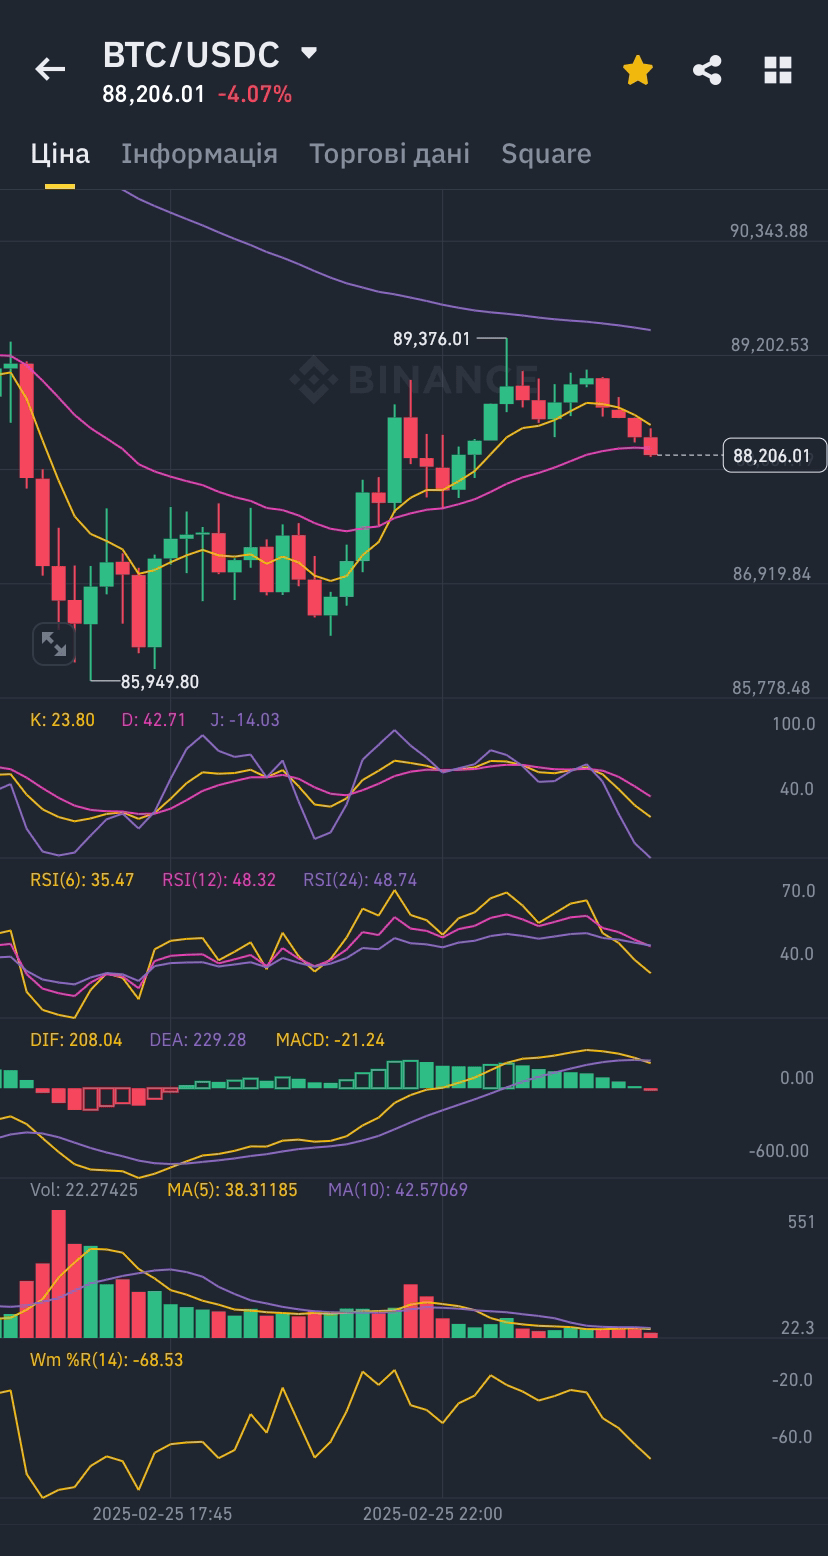Screen dimensions: 828x1556
Task: Select the Ціна tab
Action: pyautogui.click(x=60, y=153)
